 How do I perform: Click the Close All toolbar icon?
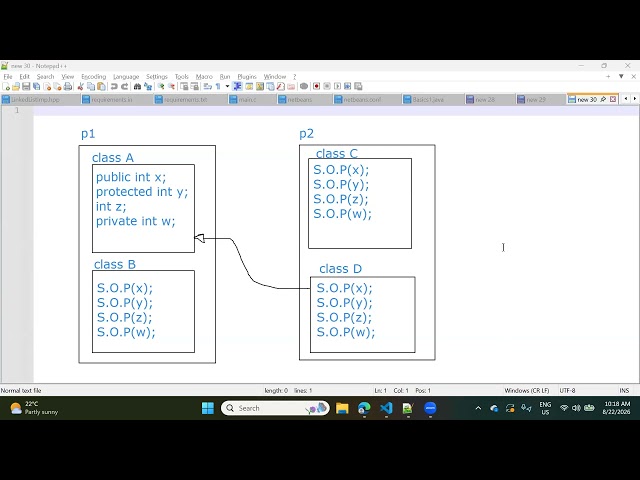click(x=58, y=87)
